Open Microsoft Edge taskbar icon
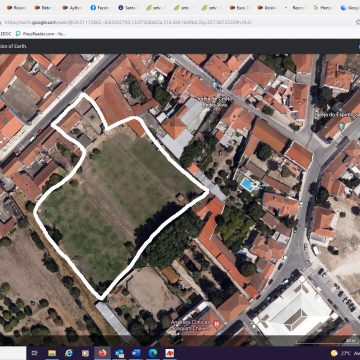 153,353
